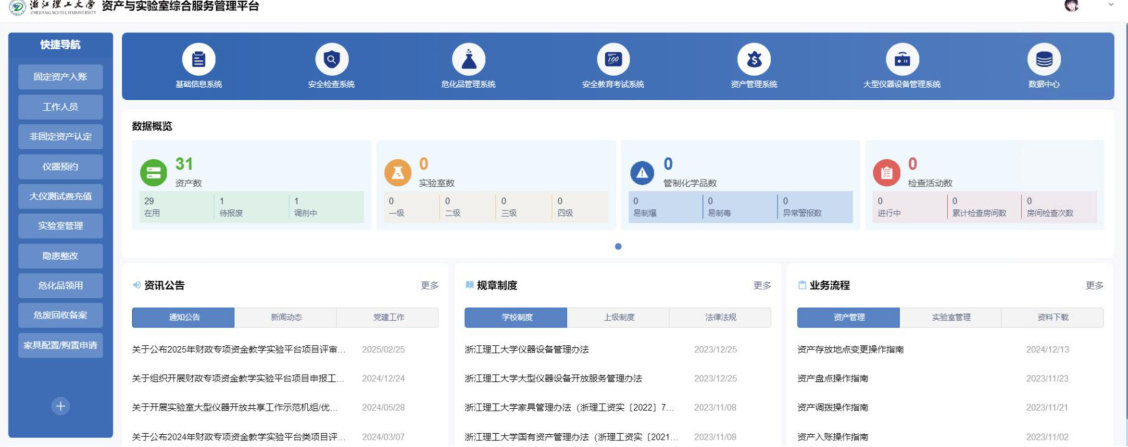Open notice 关于公布2025年财政专项资金教学实验平台项目评审
The width and height of the screenshot is (1128, 447).
(240, 350)
